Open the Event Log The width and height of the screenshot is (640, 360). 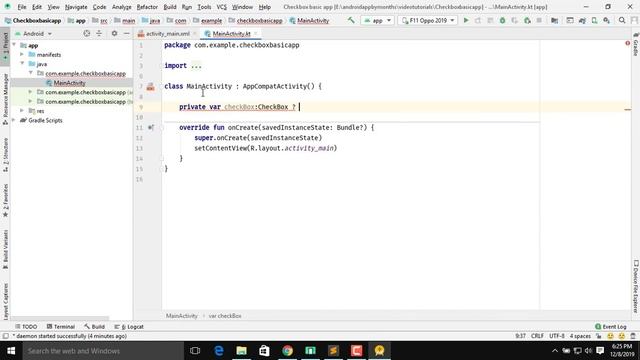611,327
